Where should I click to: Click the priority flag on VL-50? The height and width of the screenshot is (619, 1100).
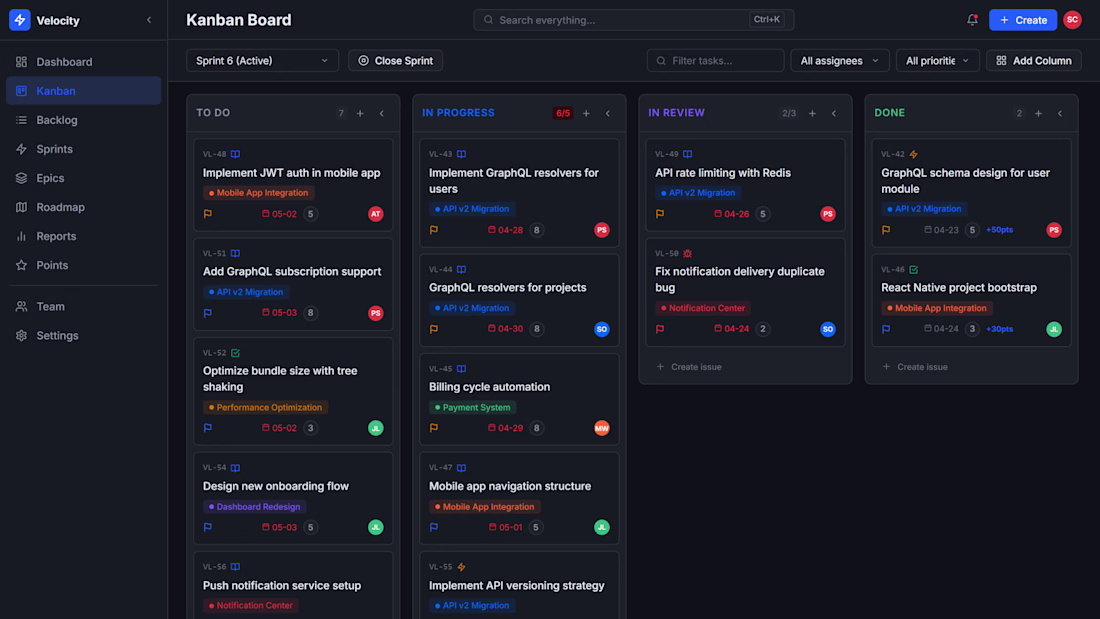660,329
